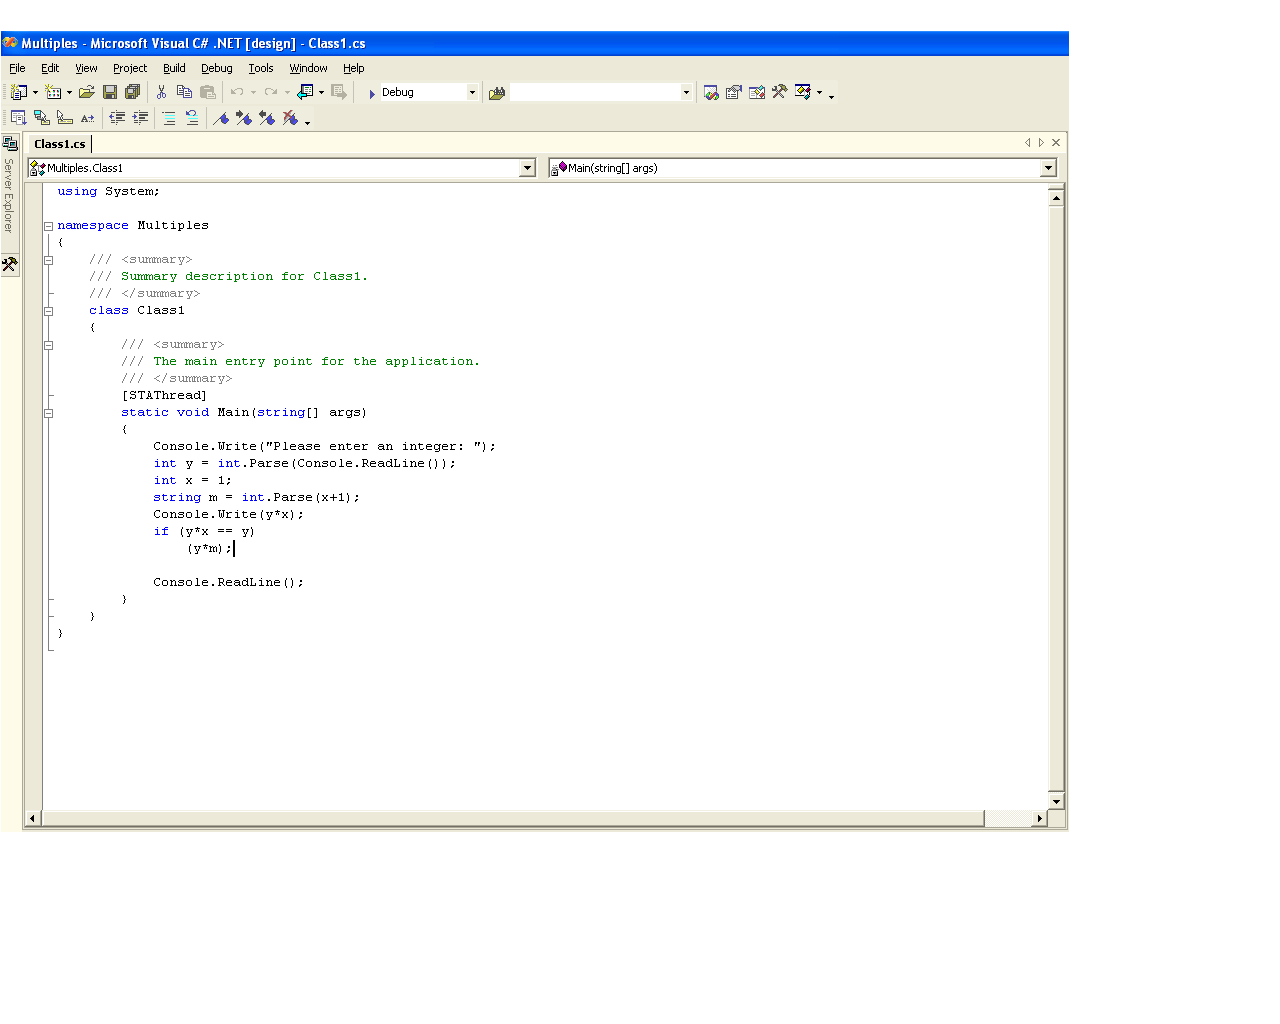Screen dimensions: 1280x1024
Task: Click the horizontal scrollbar right arrow
Action: [x=1040, y=819]
